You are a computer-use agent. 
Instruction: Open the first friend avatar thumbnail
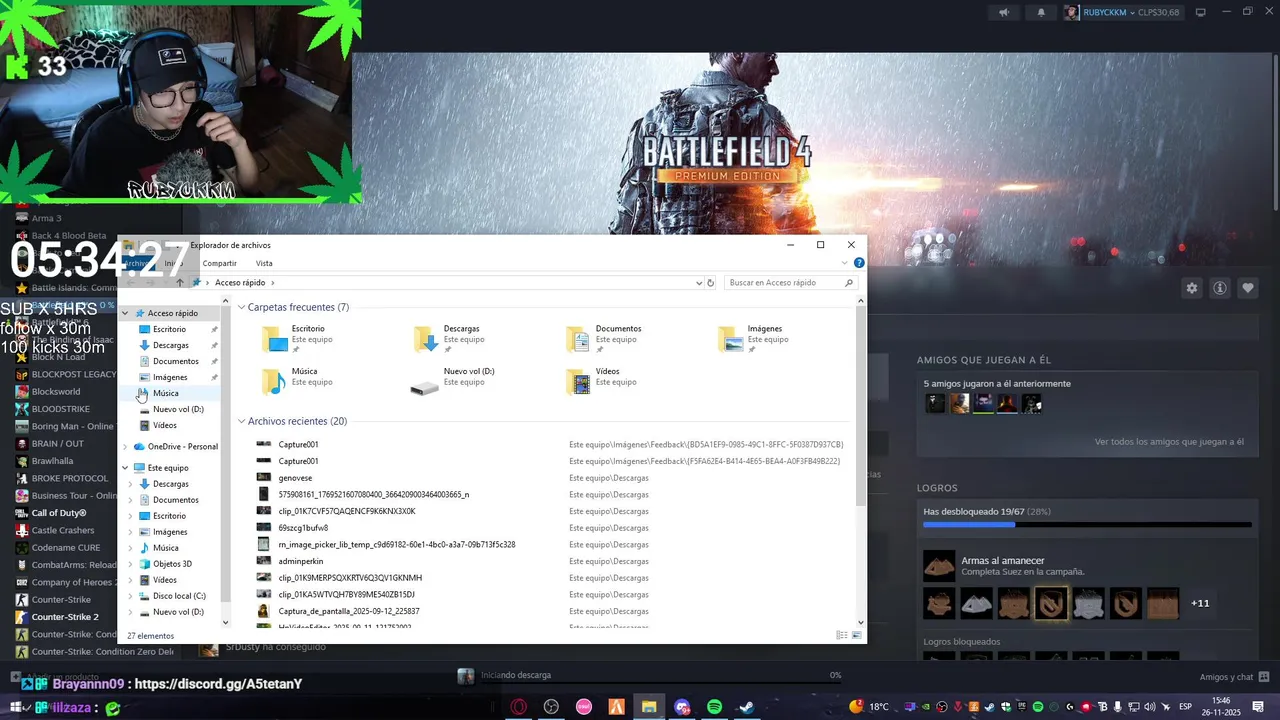tap(935, 404)
